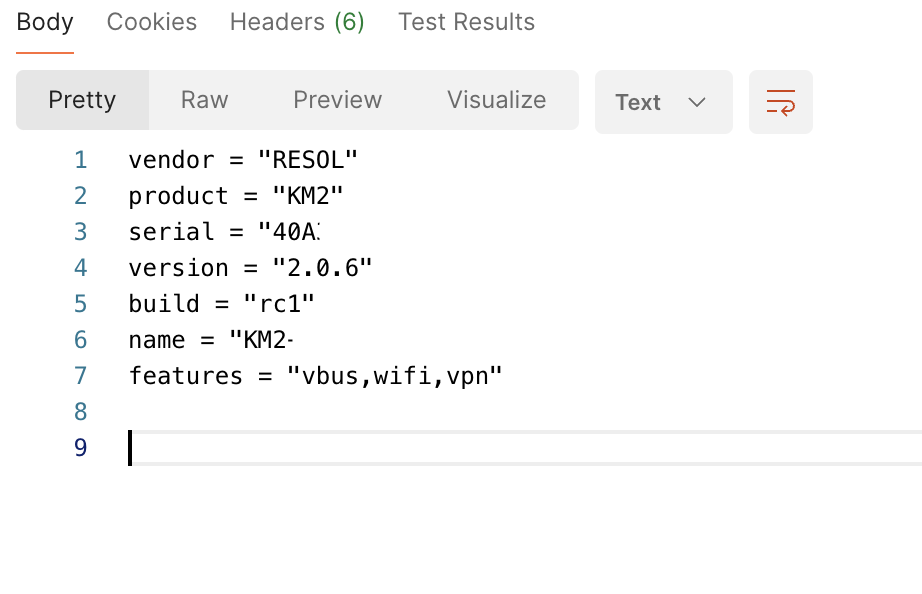
Task: Place cursor in empty line 9
Action: [x=400, y=448]
